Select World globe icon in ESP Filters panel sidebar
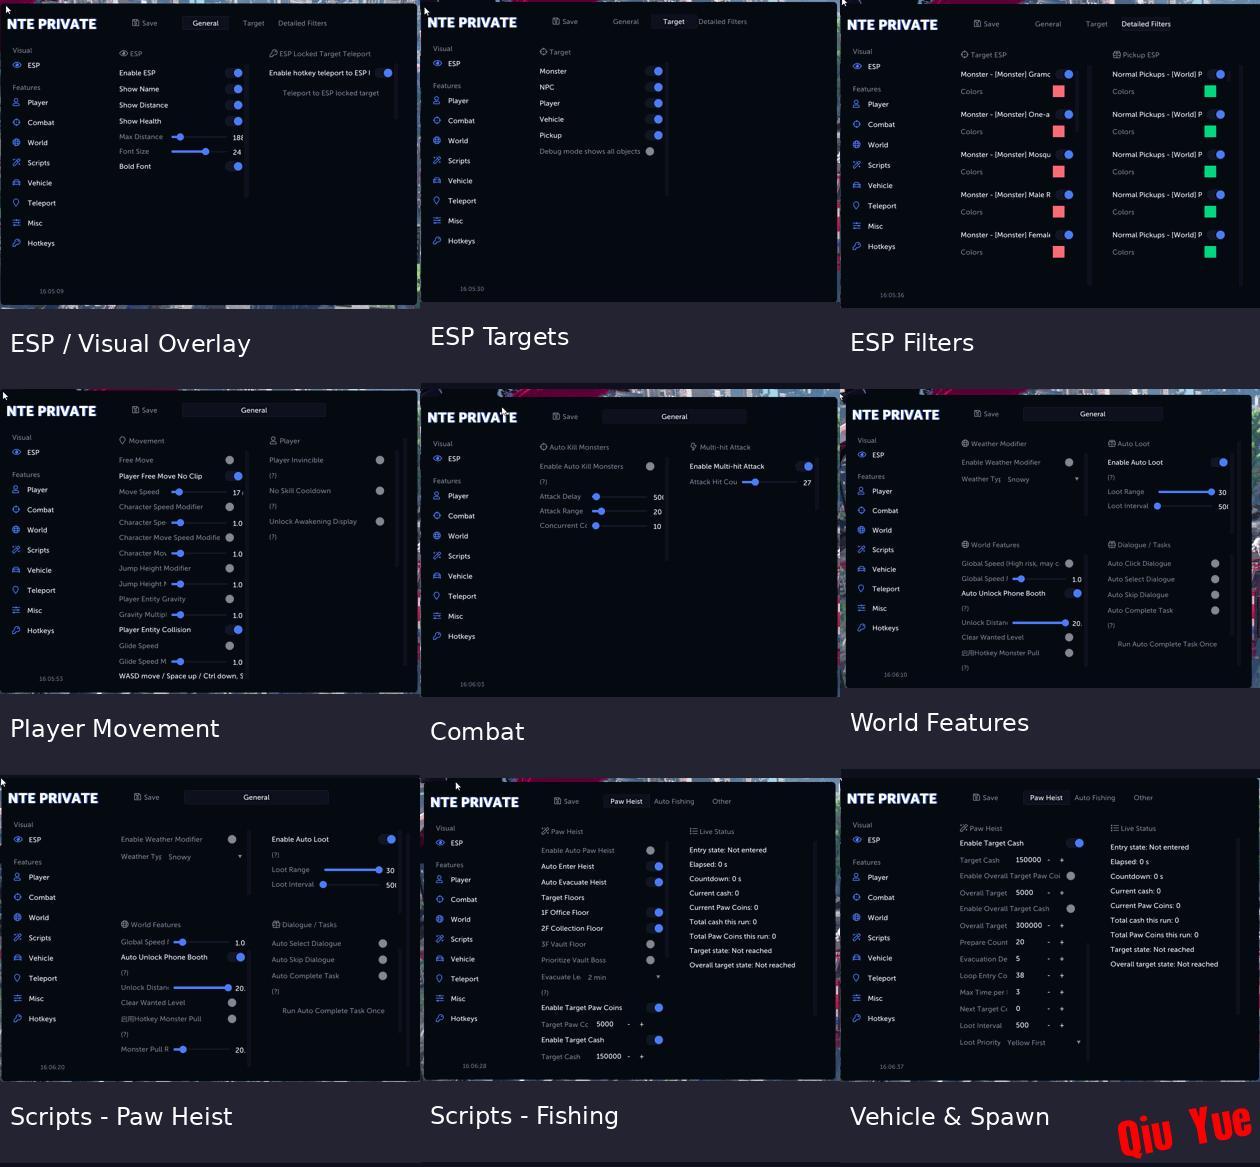The image size is (1260, 1167). pyautogui.click(x=857, y=145)
